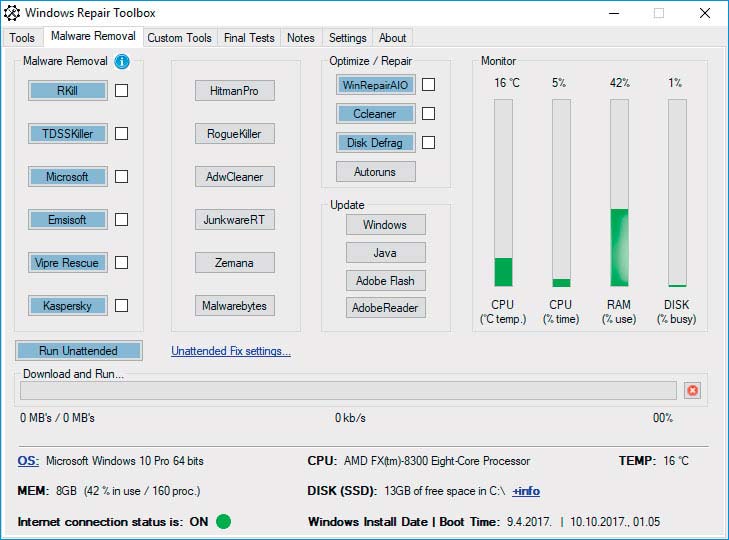Enable the Disk Defrag checkbox
The height and width of the screenshot is (540, 729).
[x=428, y=142]
